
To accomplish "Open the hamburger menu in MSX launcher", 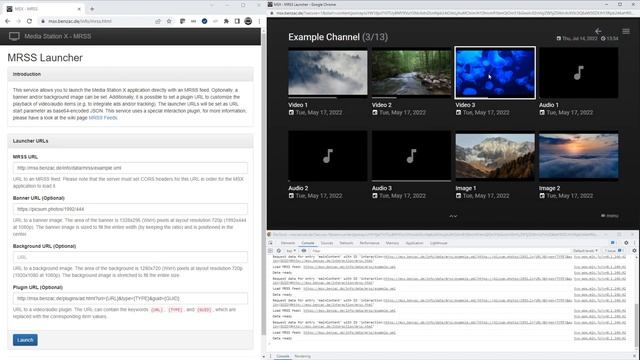I will [626, 31].
